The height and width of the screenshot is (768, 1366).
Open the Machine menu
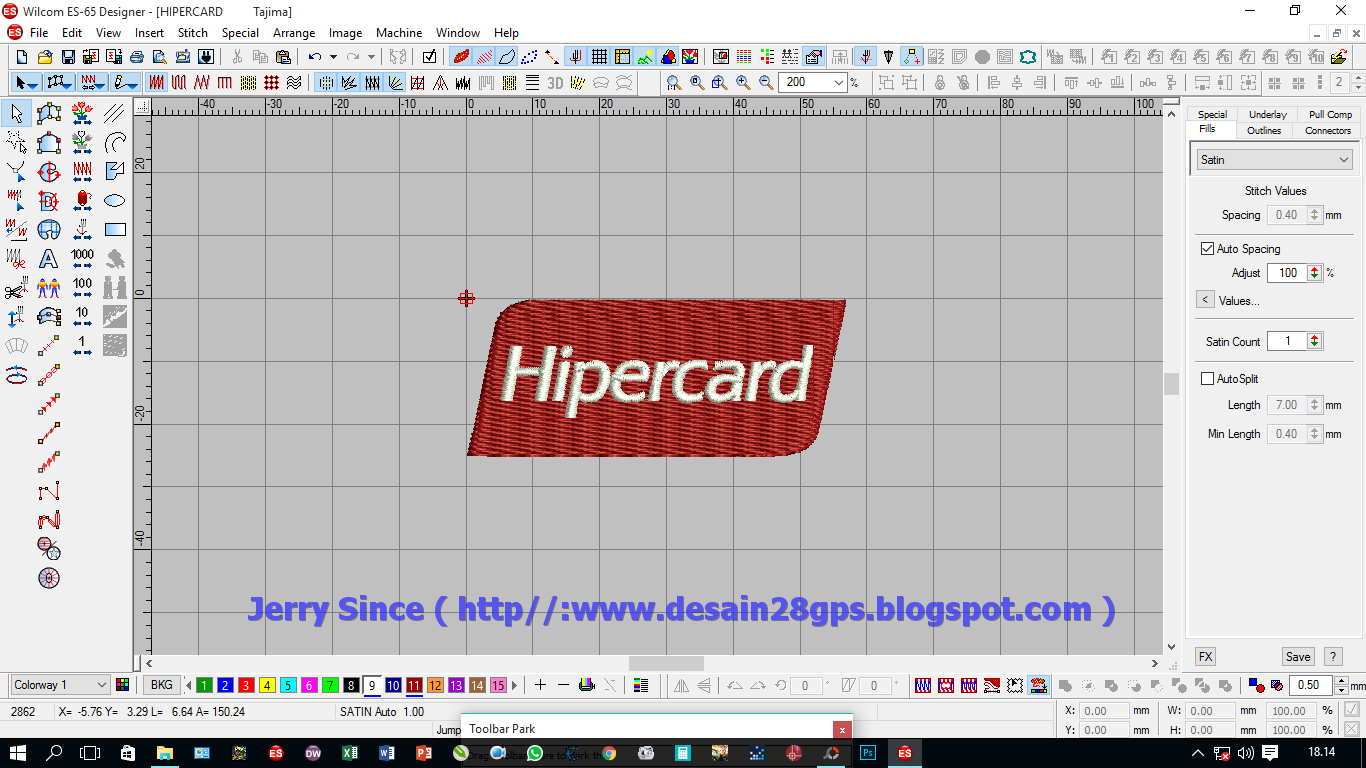pyautogui.click(x=399, y=32)
